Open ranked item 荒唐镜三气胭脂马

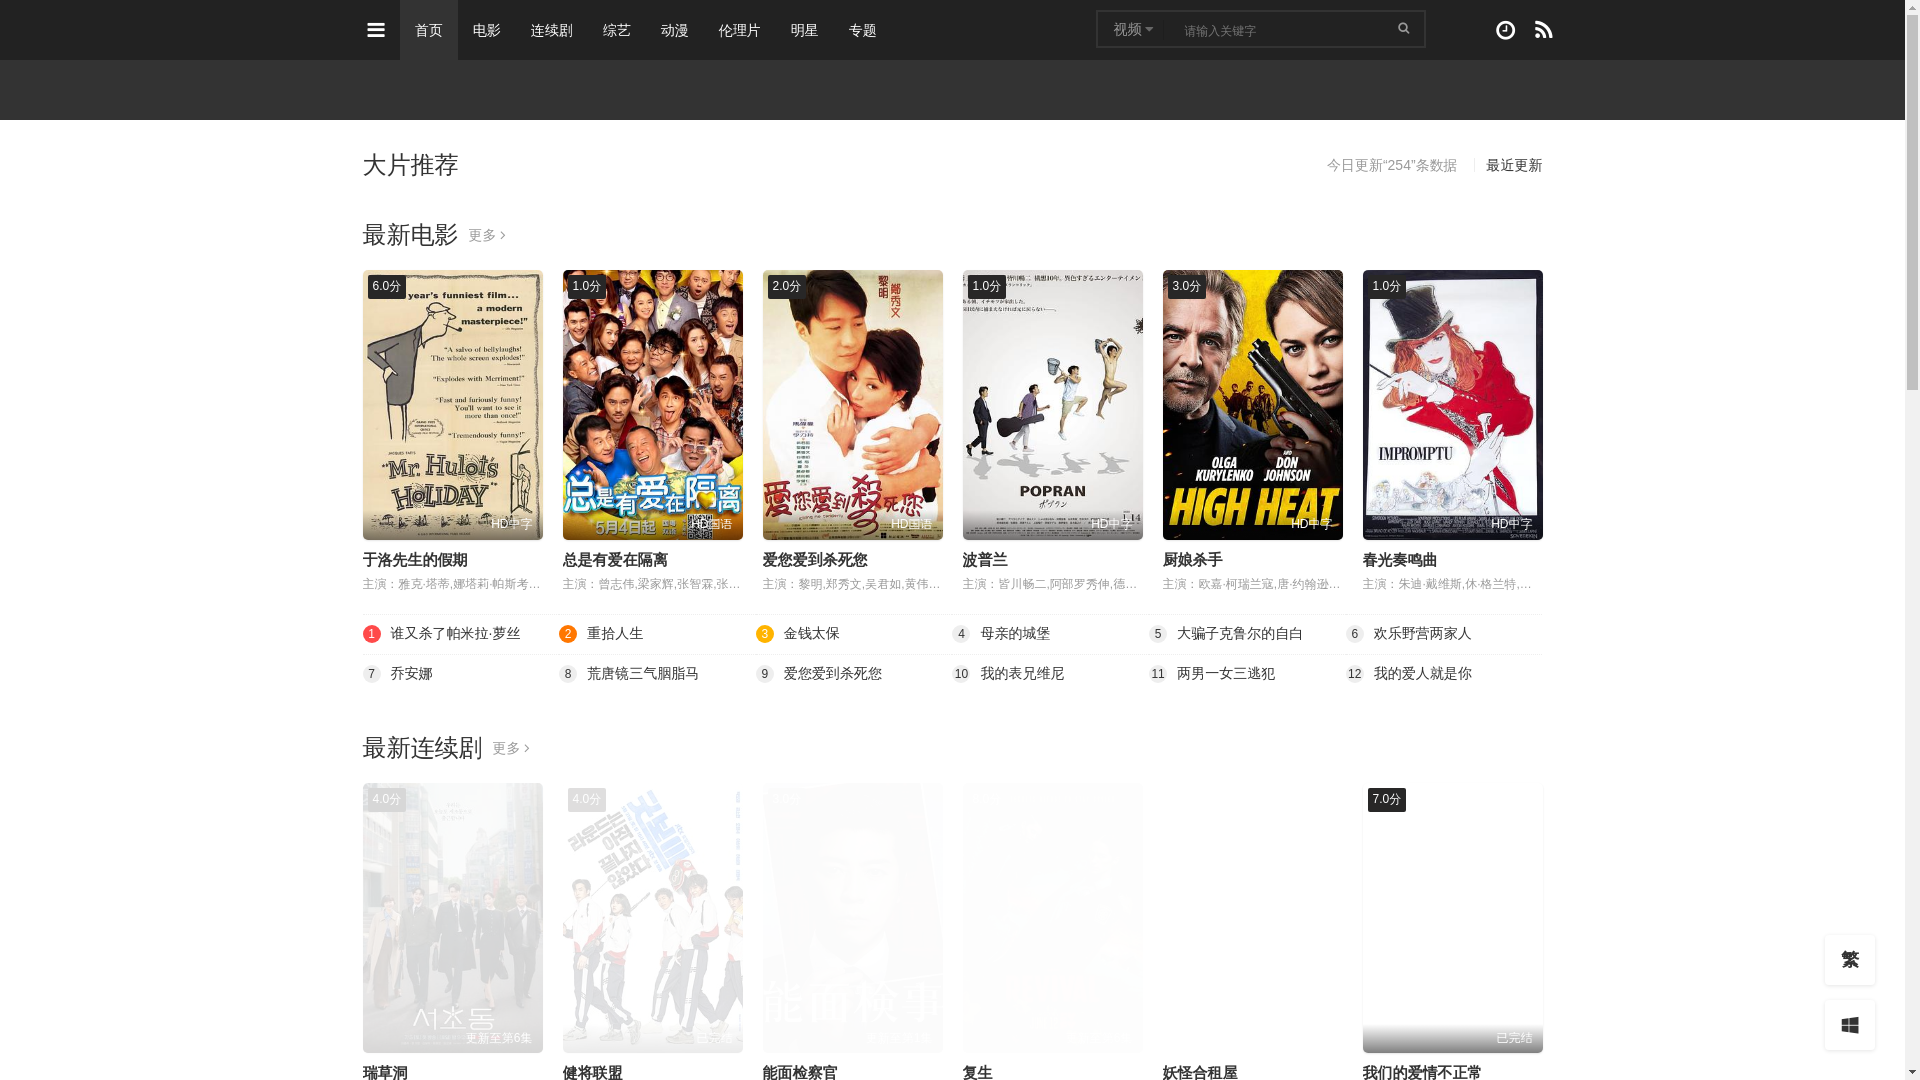point(643,674)
